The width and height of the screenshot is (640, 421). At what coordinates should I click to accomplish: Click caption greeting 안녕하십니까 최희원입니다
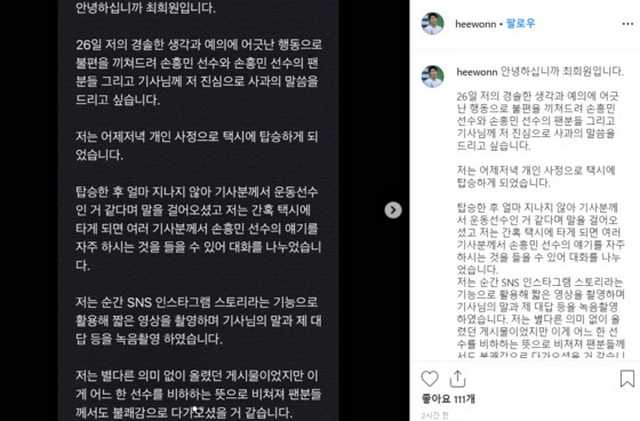click(562, 71)
